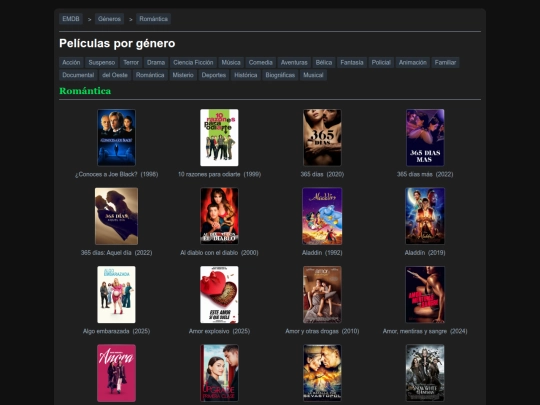Click title text 365 días: Aquel día (2022)
Viewport: 540px width, 405px height.
coord(116,253)
